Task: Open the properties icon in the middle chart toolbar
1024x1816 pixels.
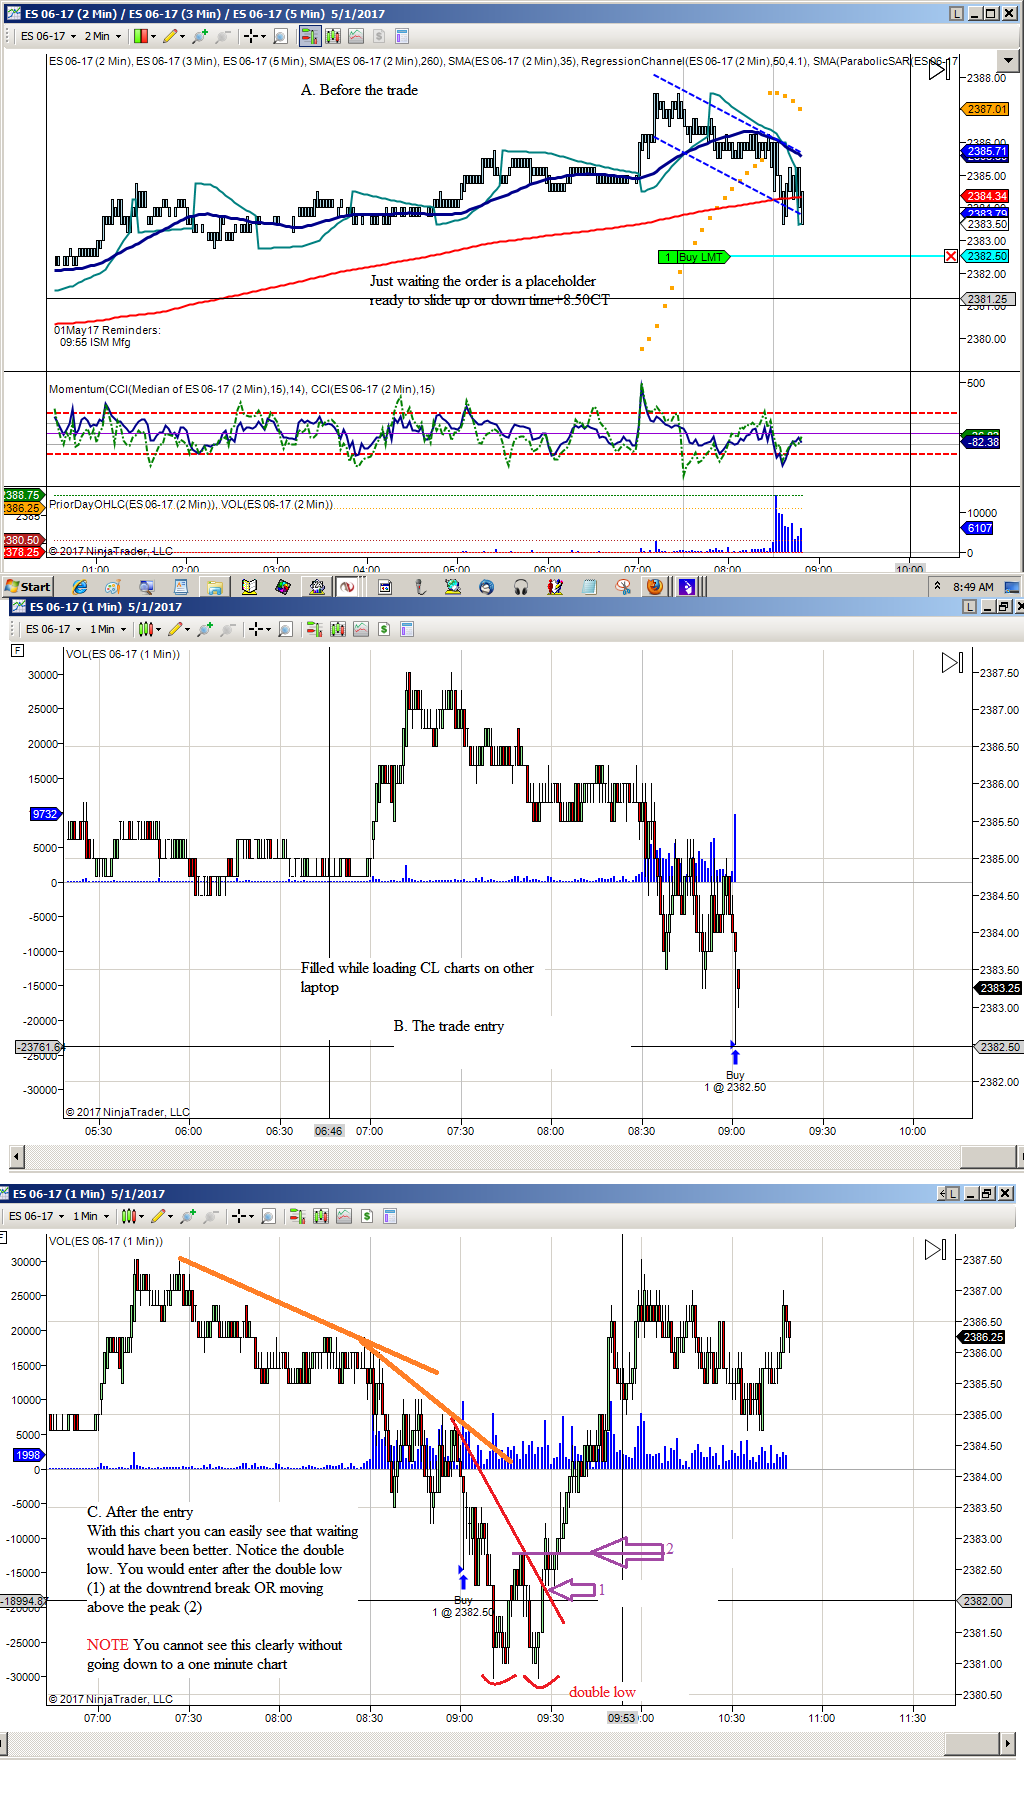Action: 407,629
